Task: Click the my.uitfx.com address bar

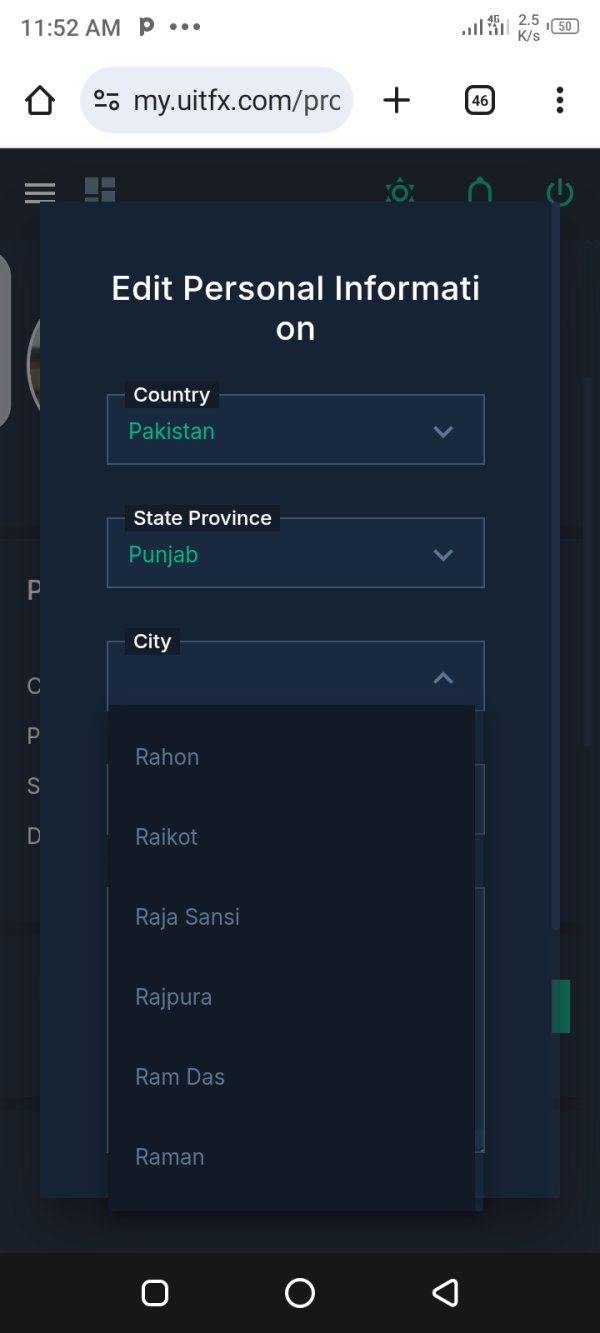Action: 236,100
